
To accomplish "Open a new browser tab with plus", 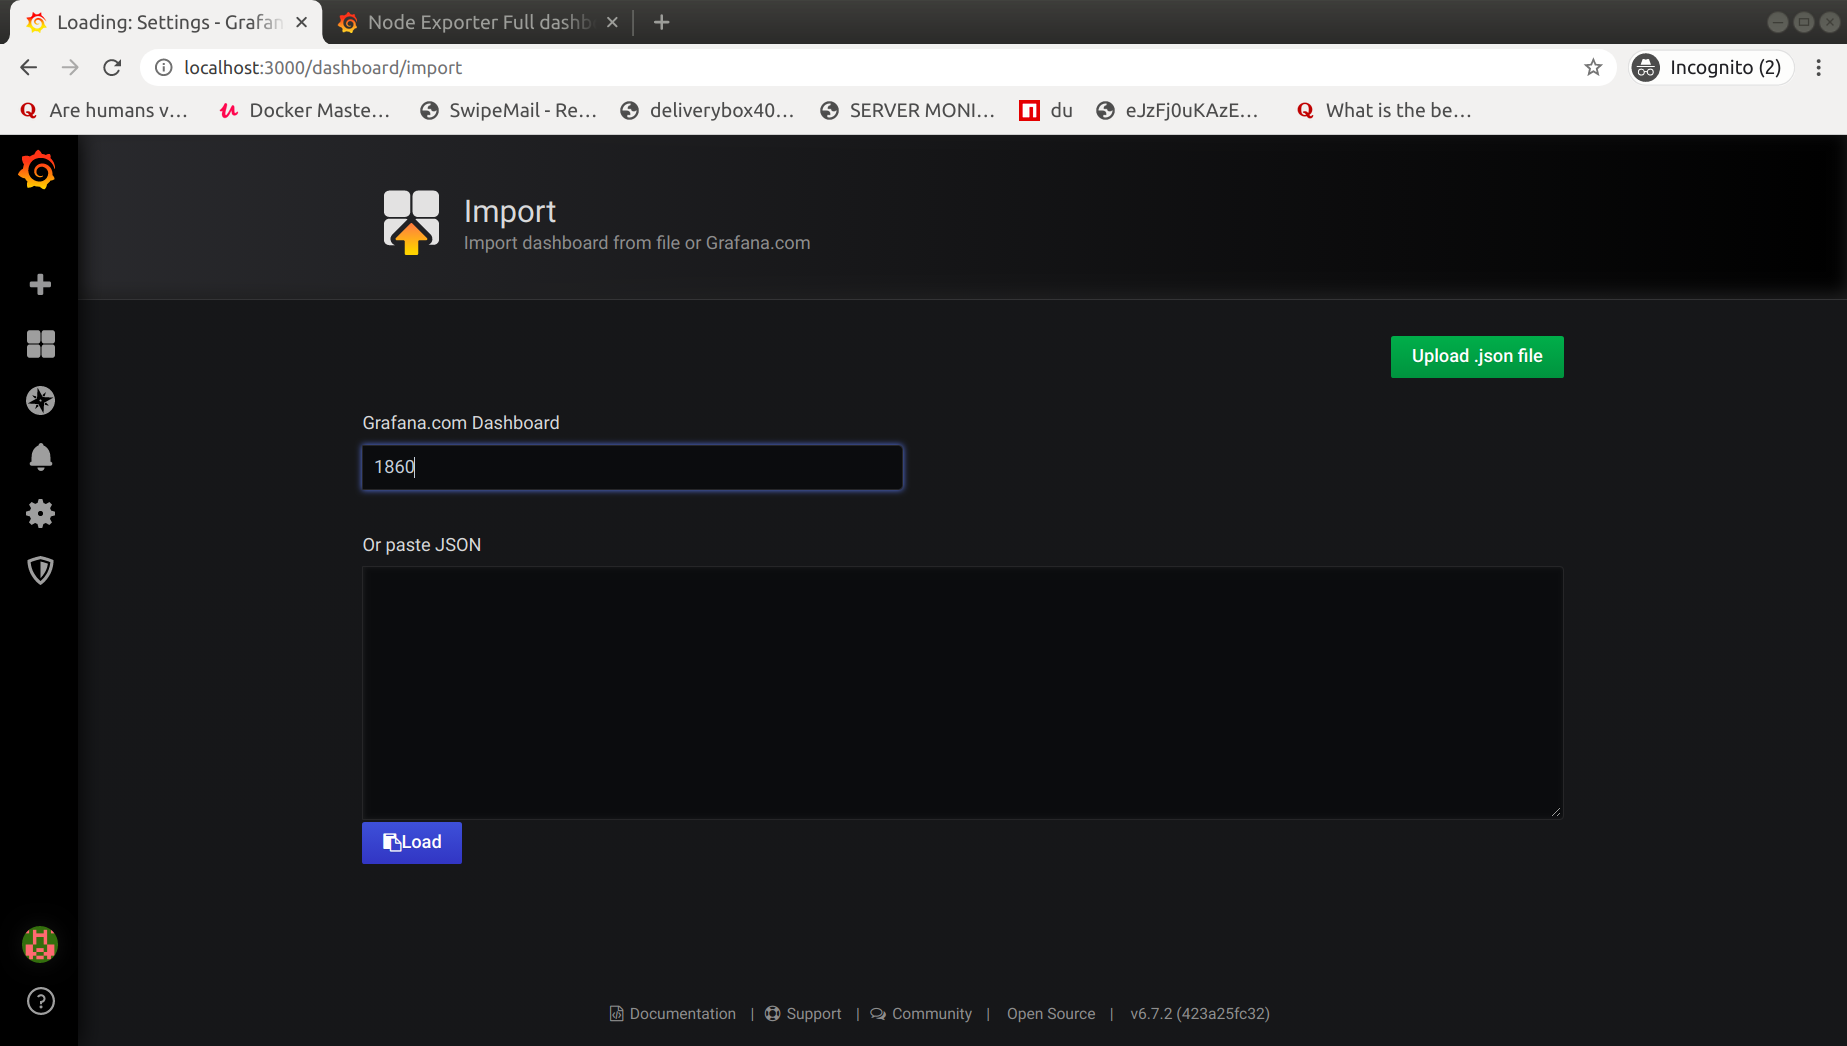I will 661,22.
